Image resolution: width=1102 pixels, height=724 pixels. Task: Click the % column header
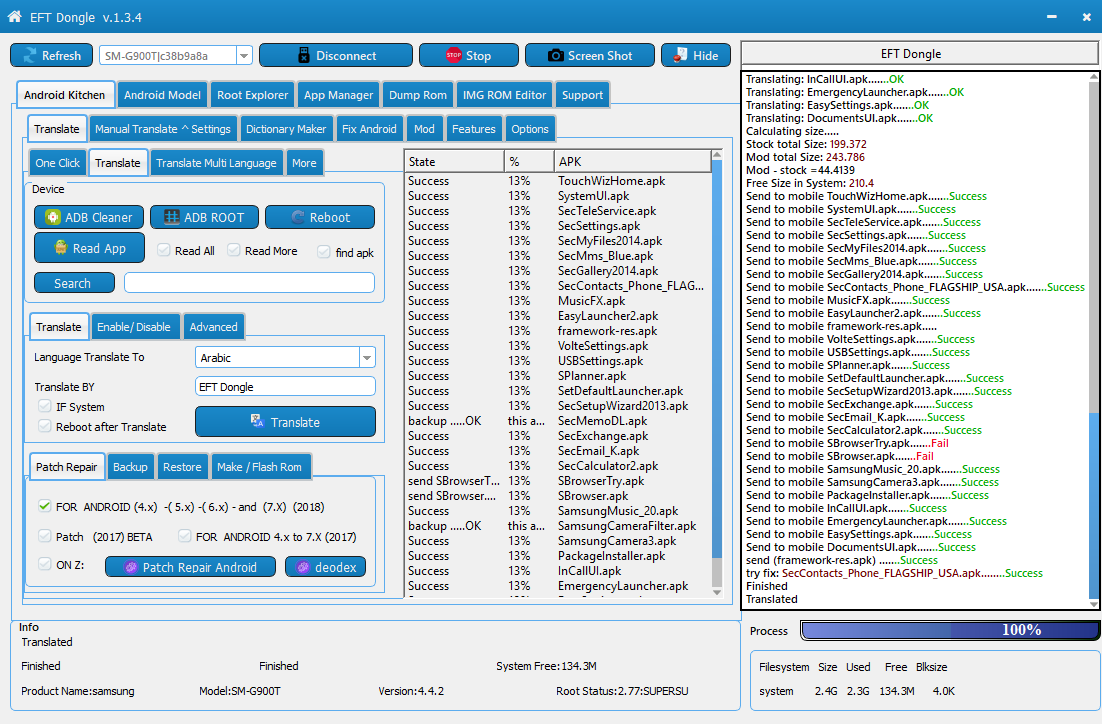click(x=529, y=162)
